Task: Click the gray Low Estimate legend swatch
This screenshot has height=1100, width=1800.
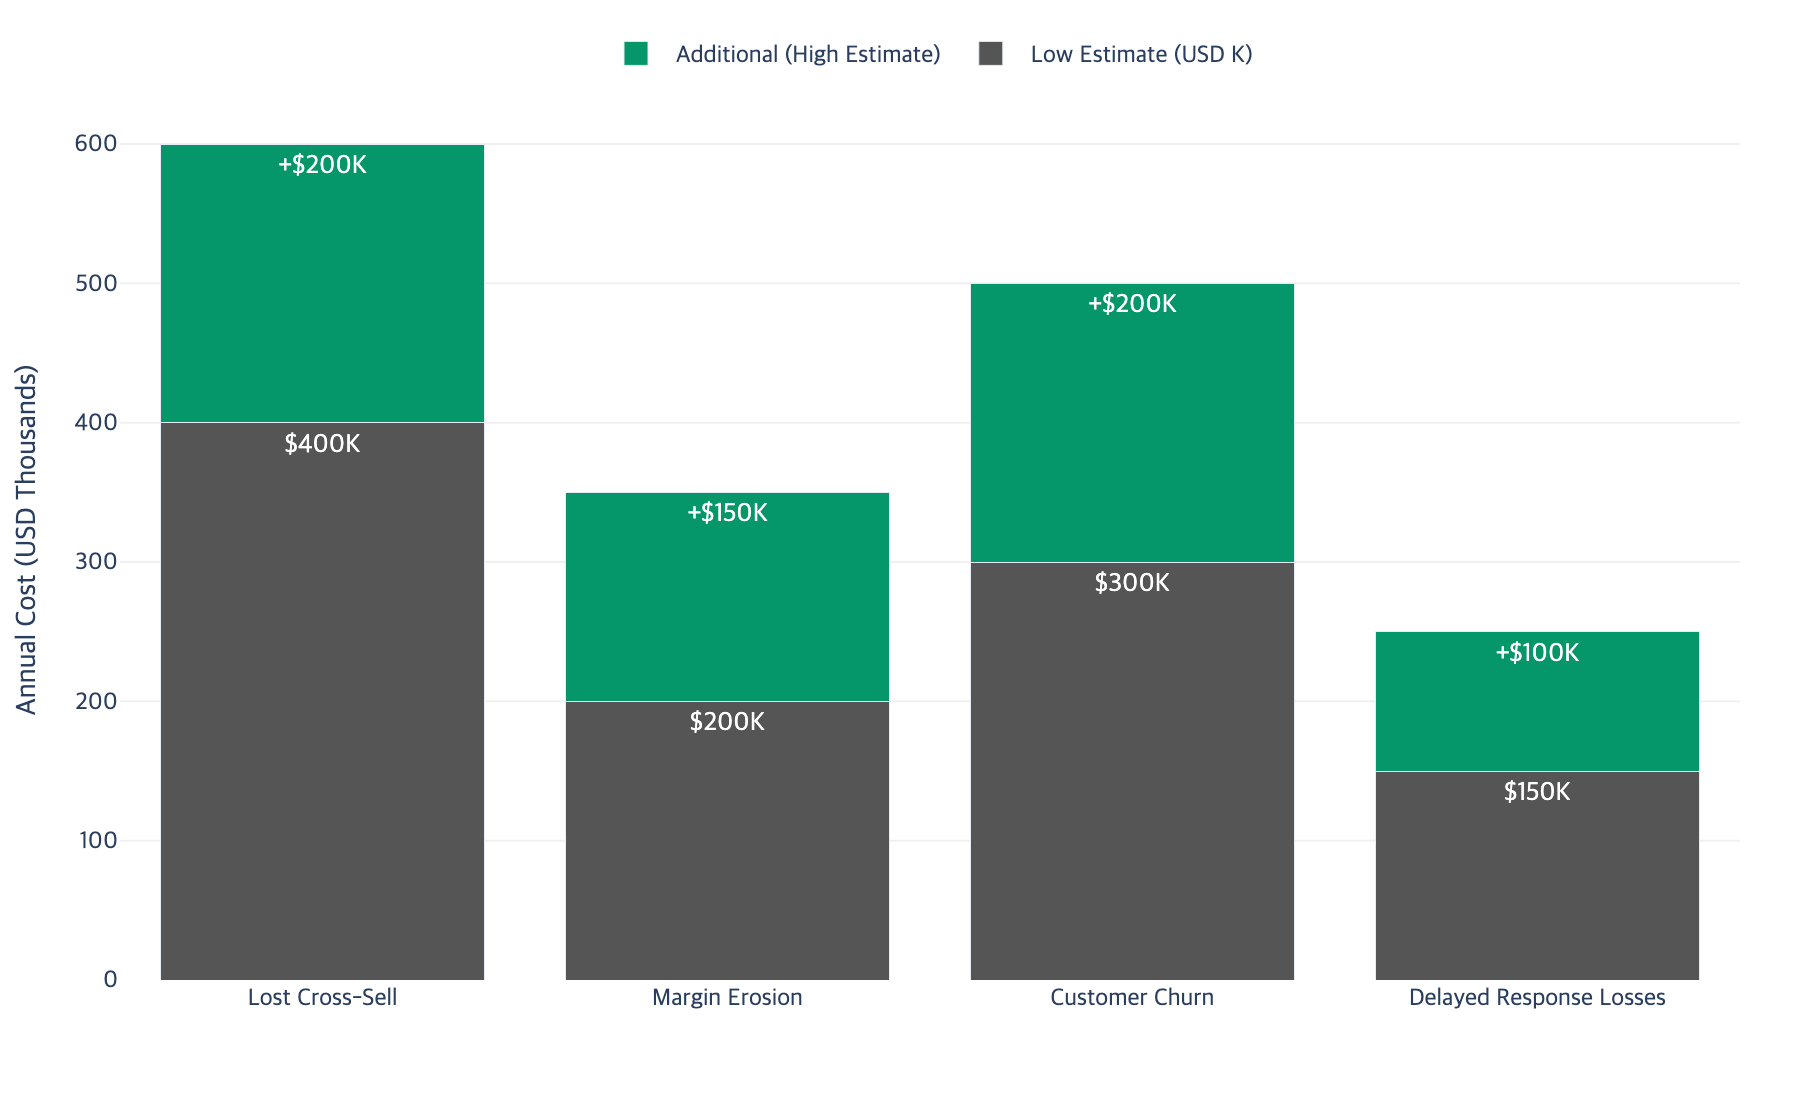Action: (991, 54)
